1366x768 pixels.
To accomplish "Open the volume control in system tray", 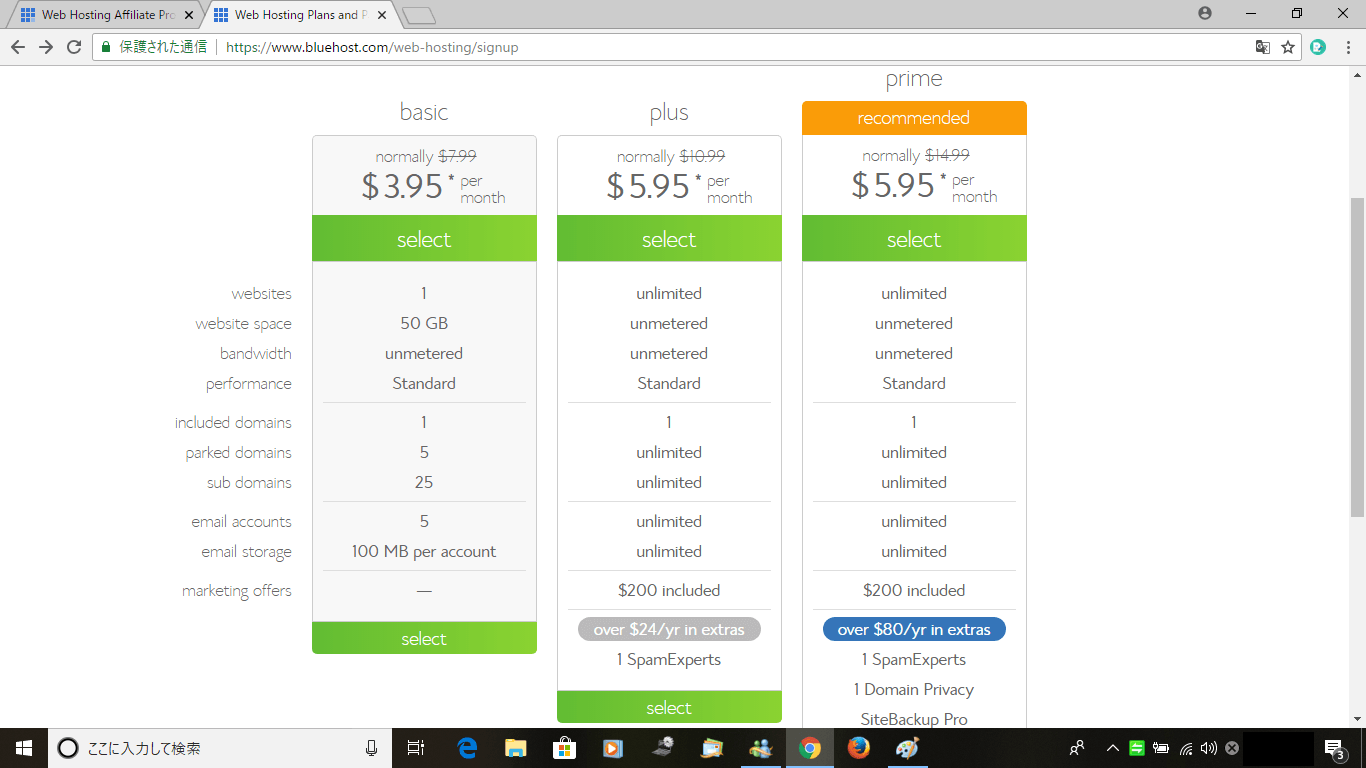I will [x=1209, y=748].
